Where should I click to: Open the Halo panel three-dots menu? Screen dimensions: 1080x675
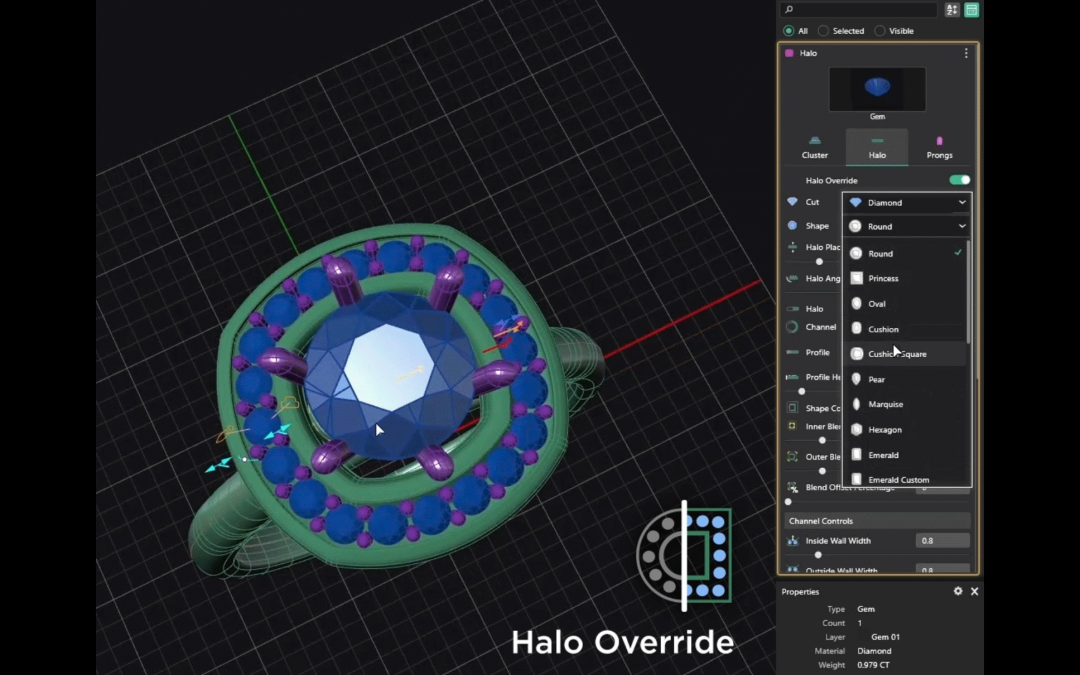(966, 53)
